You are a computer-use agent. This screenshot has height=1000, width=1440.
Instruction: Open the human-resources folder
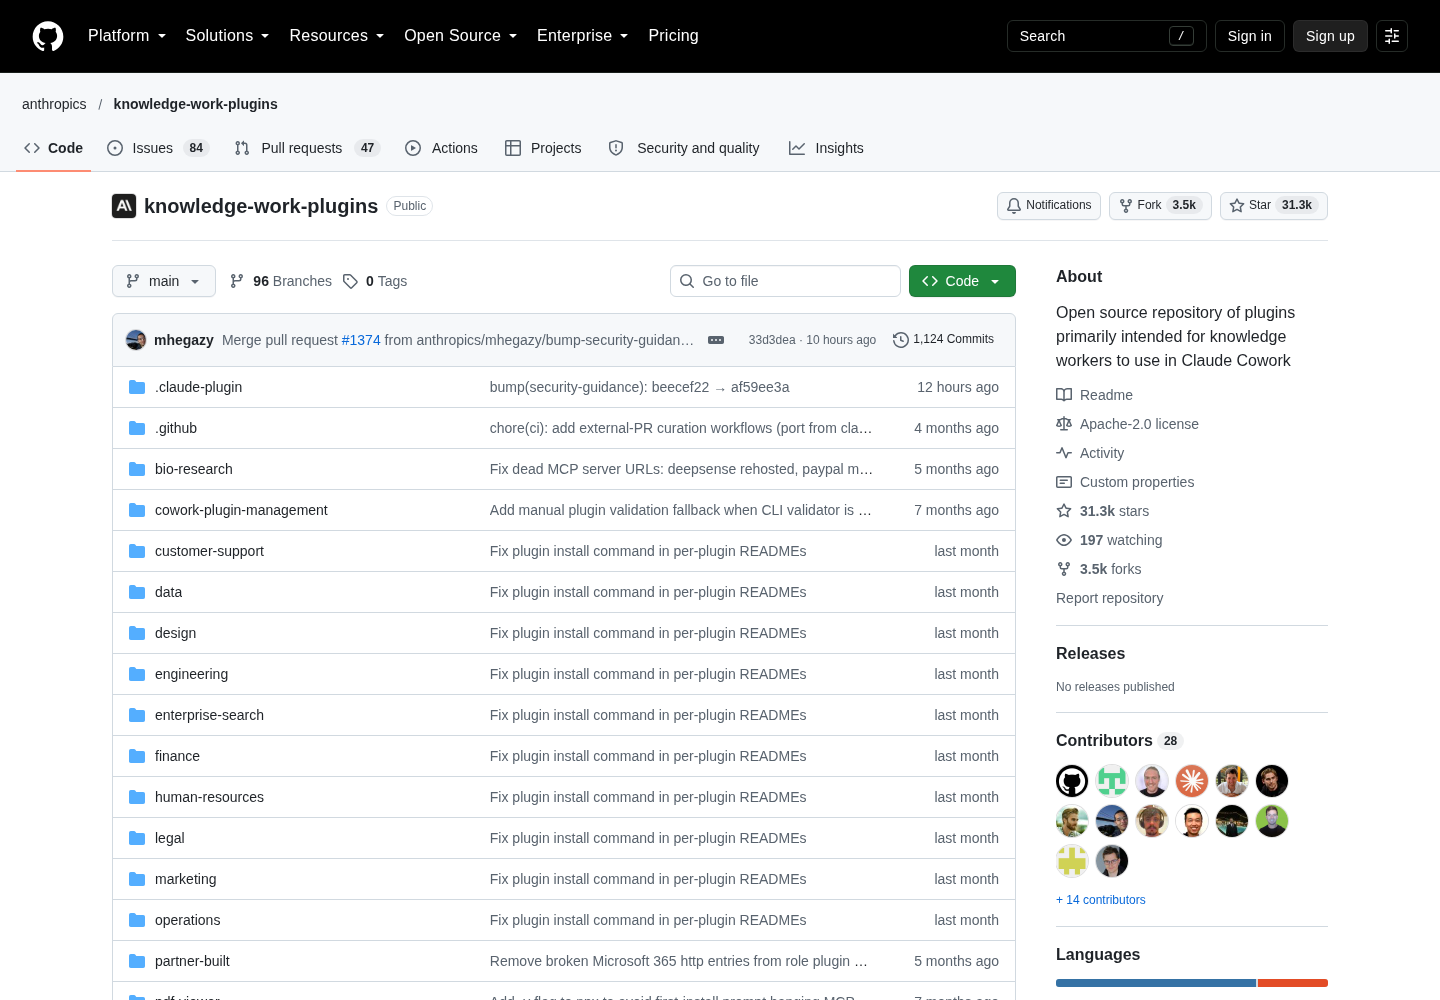[x=209, y=797]
